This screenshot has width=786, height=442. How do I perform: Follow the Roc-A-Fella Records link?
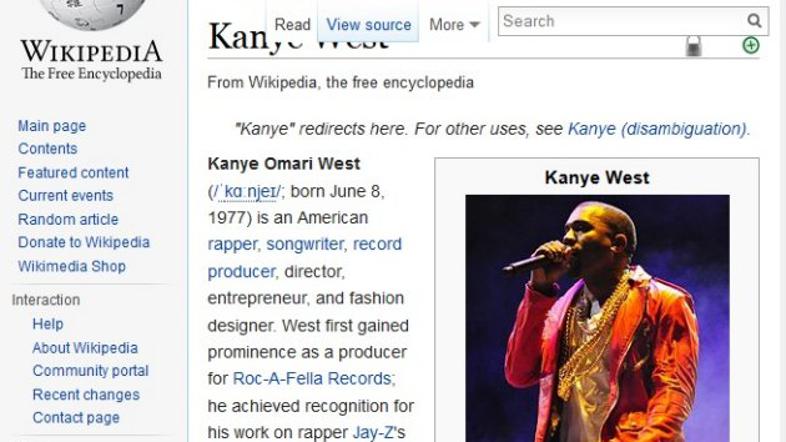click(312, 378)
